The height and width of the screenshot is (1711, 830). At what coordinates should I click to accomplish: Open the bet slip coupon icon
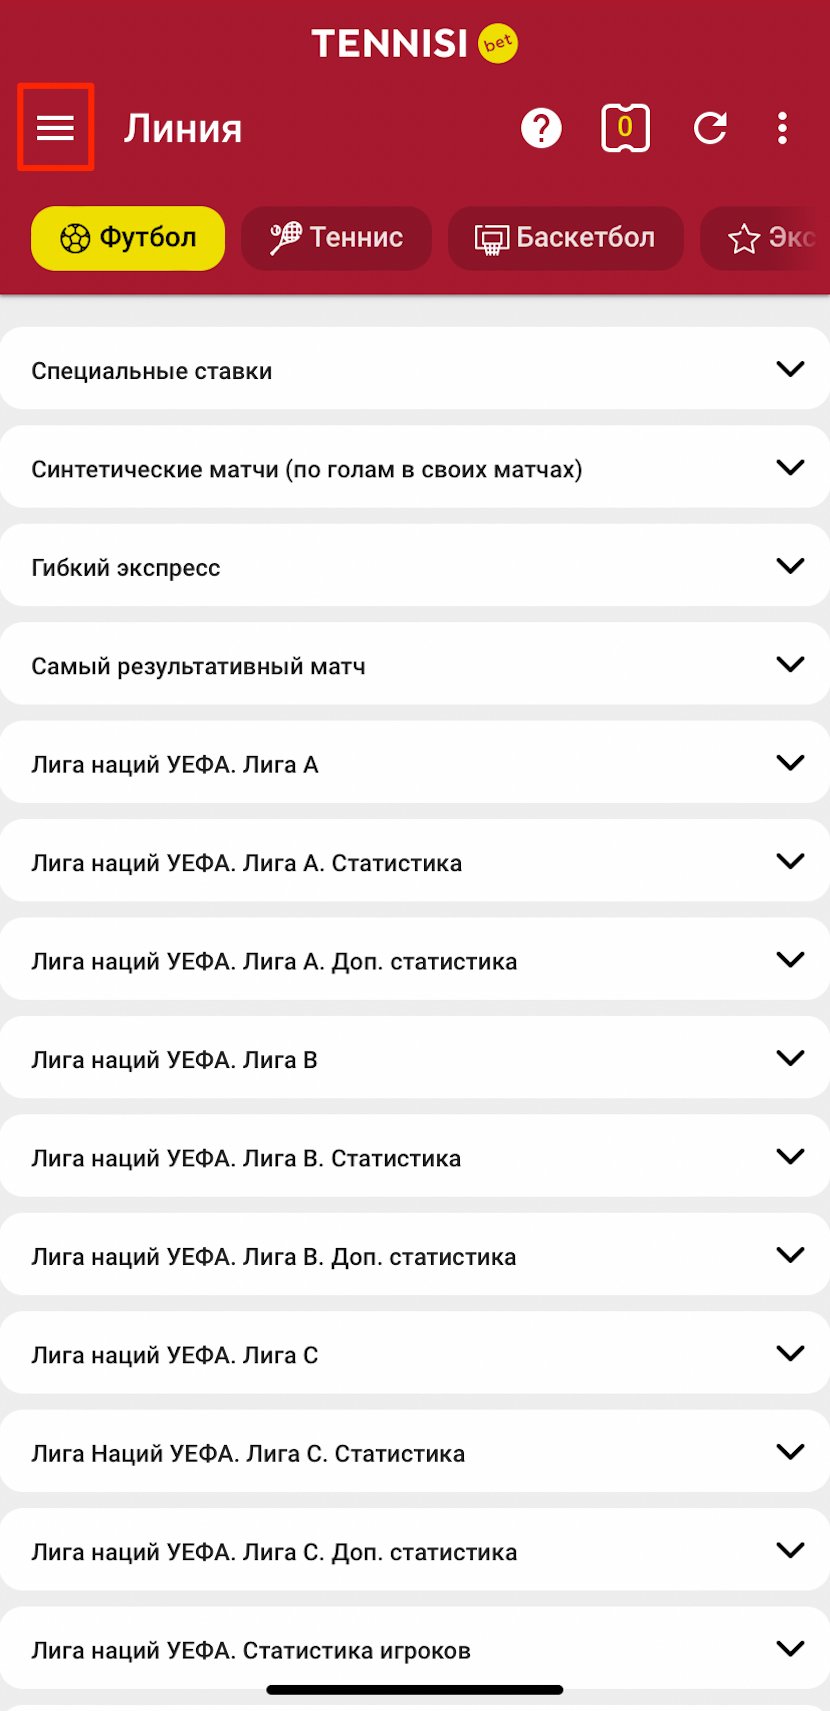[625, 128]
